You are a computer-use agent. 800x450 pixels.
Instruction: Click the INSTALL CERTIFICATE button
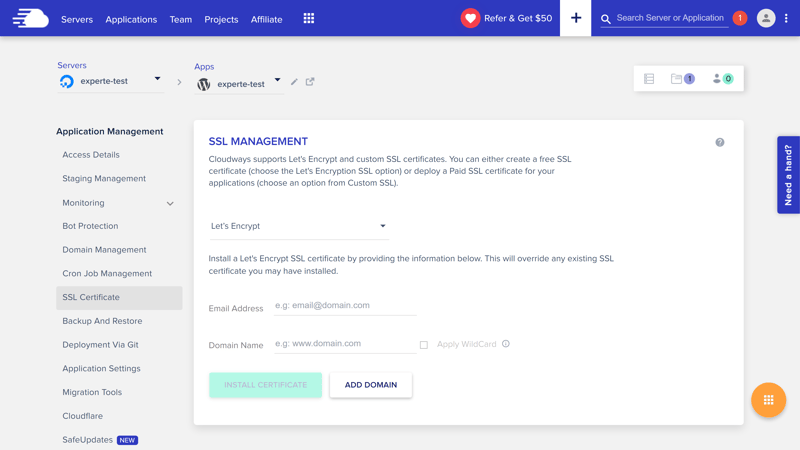pos(265,385)
